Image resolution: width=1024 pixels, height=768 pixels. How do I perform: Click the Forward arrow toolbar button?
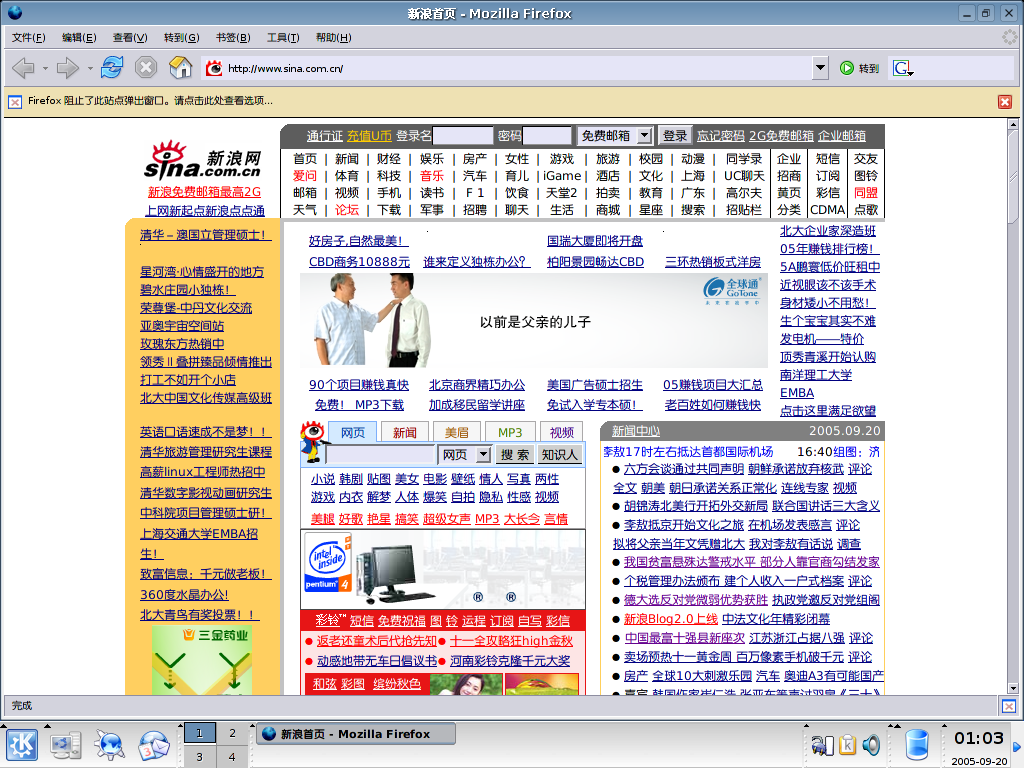click(x=67, y=67)
